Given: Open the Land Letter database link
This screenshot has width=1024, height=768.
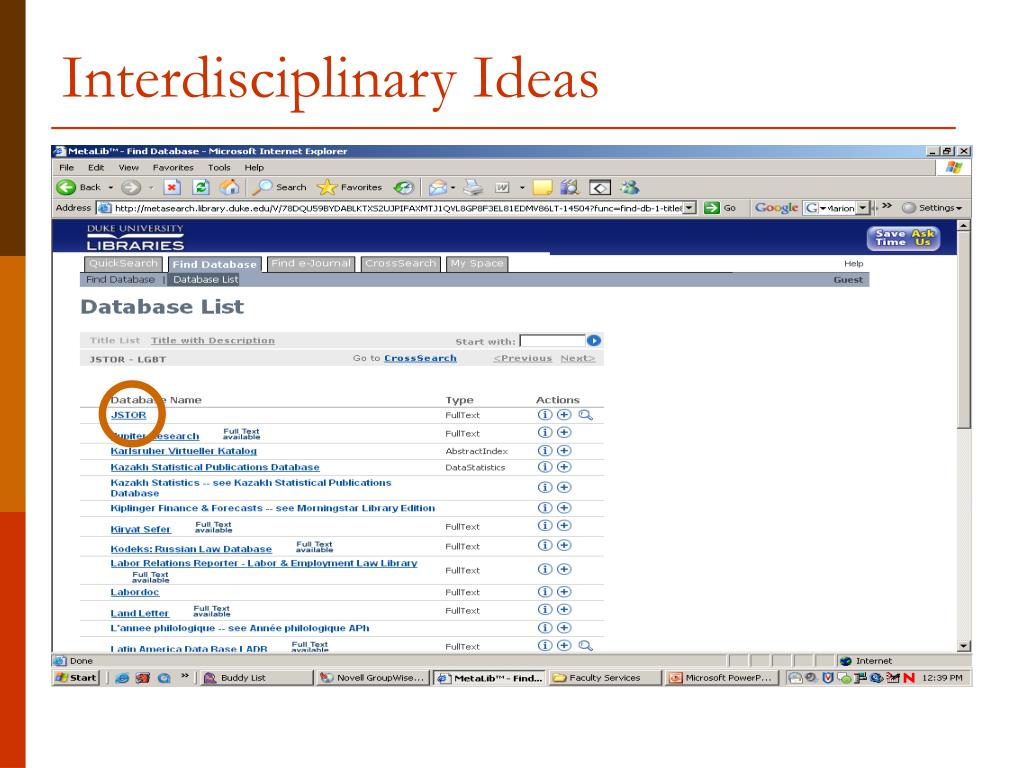Looking at the screenshot, I should [x=139, y=613].
